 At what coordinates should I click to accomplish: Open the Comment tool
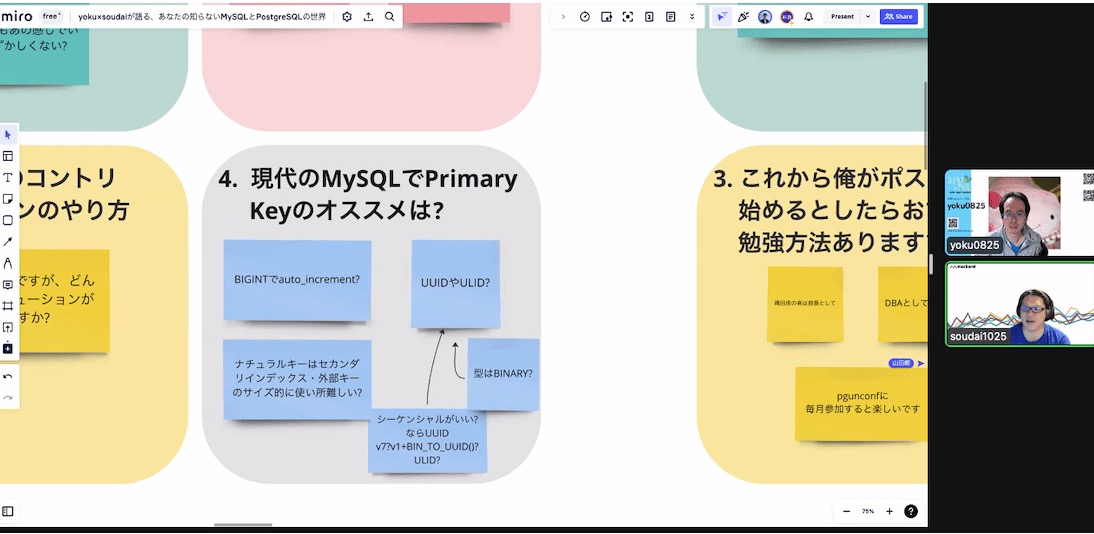coord(8,285)
